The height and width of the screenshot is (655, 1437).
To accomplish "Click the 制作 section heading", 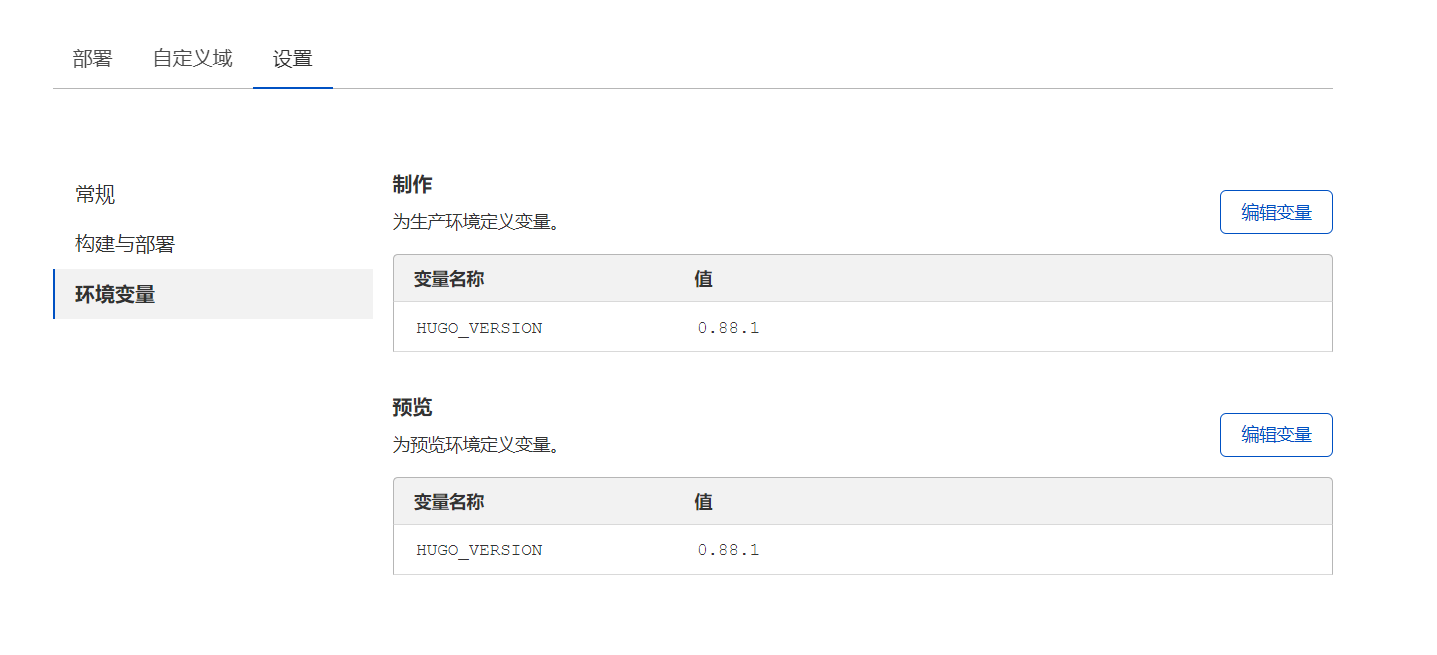I will [x=412, y=185].
